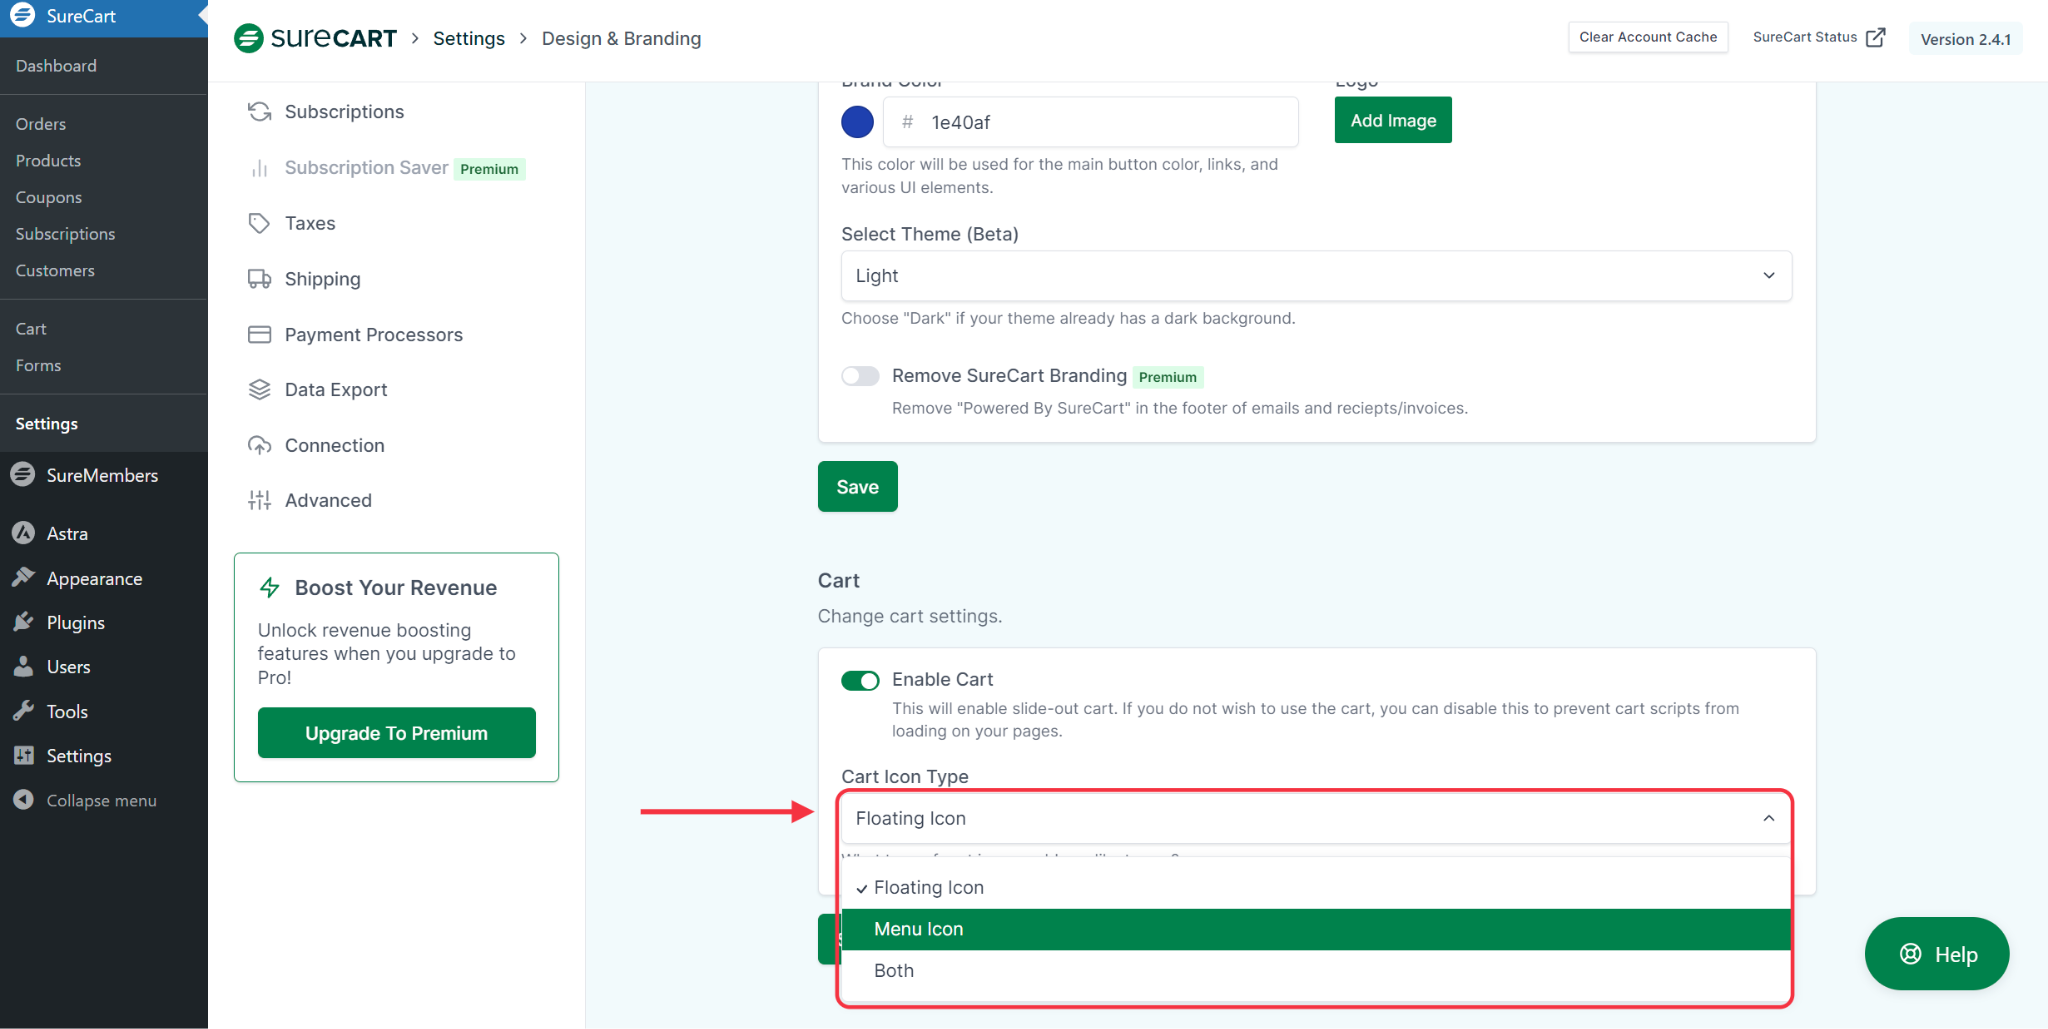Viewport: 2048px width, 1029px height.
Task: Toggle the Remove SureCart Branding switch
Action: tap(860, 376)
